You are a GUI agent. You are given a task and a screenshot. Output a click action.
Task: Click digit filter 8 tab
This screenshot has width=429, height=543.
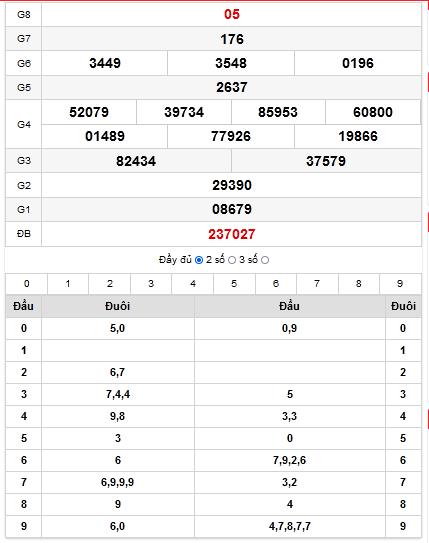tap(359, 284)
